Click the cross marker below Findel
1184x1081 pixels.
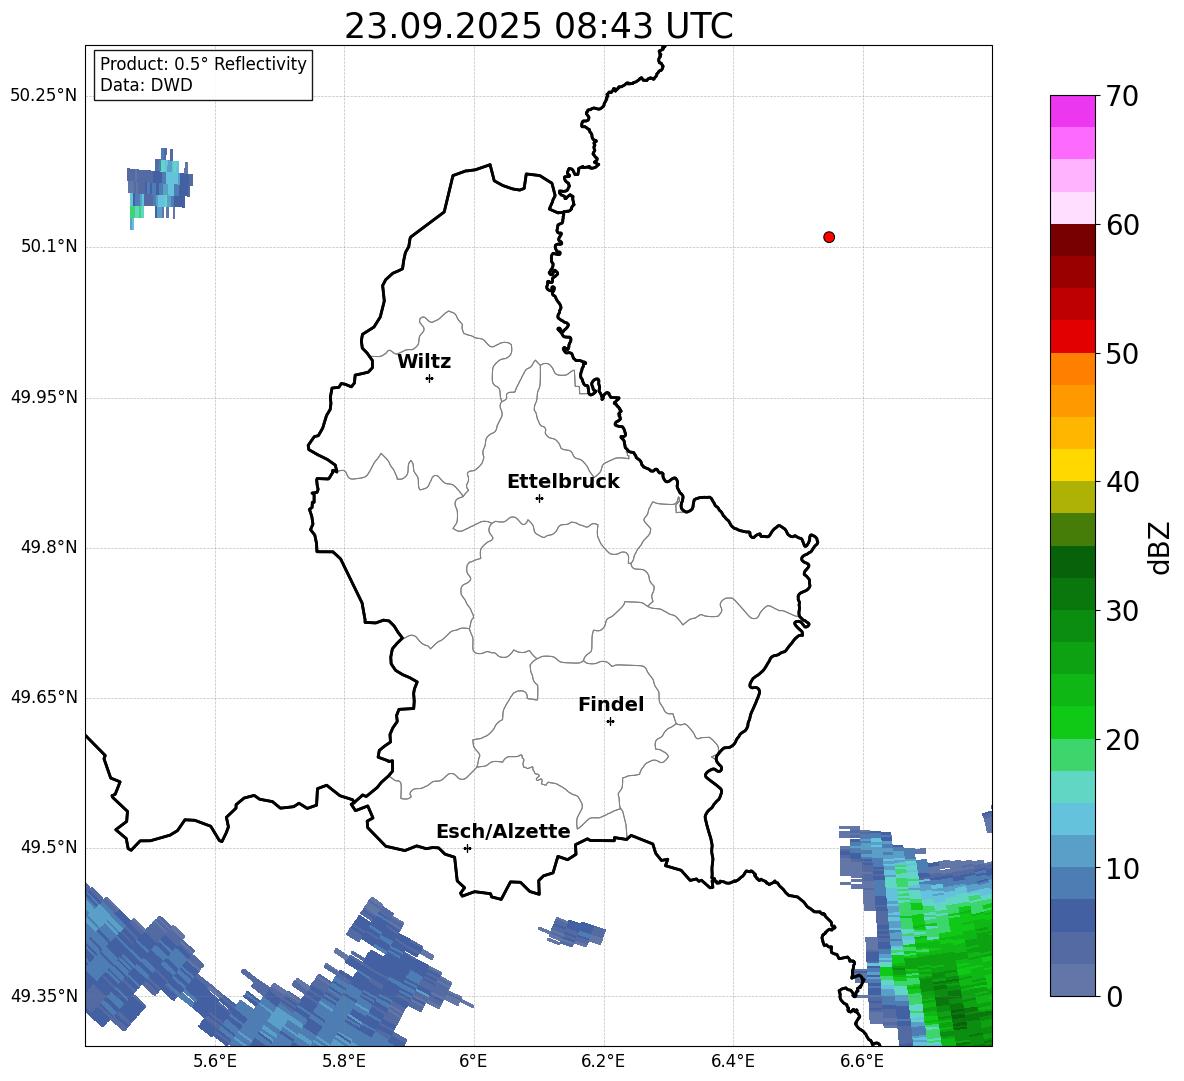[x=610, y=722]
